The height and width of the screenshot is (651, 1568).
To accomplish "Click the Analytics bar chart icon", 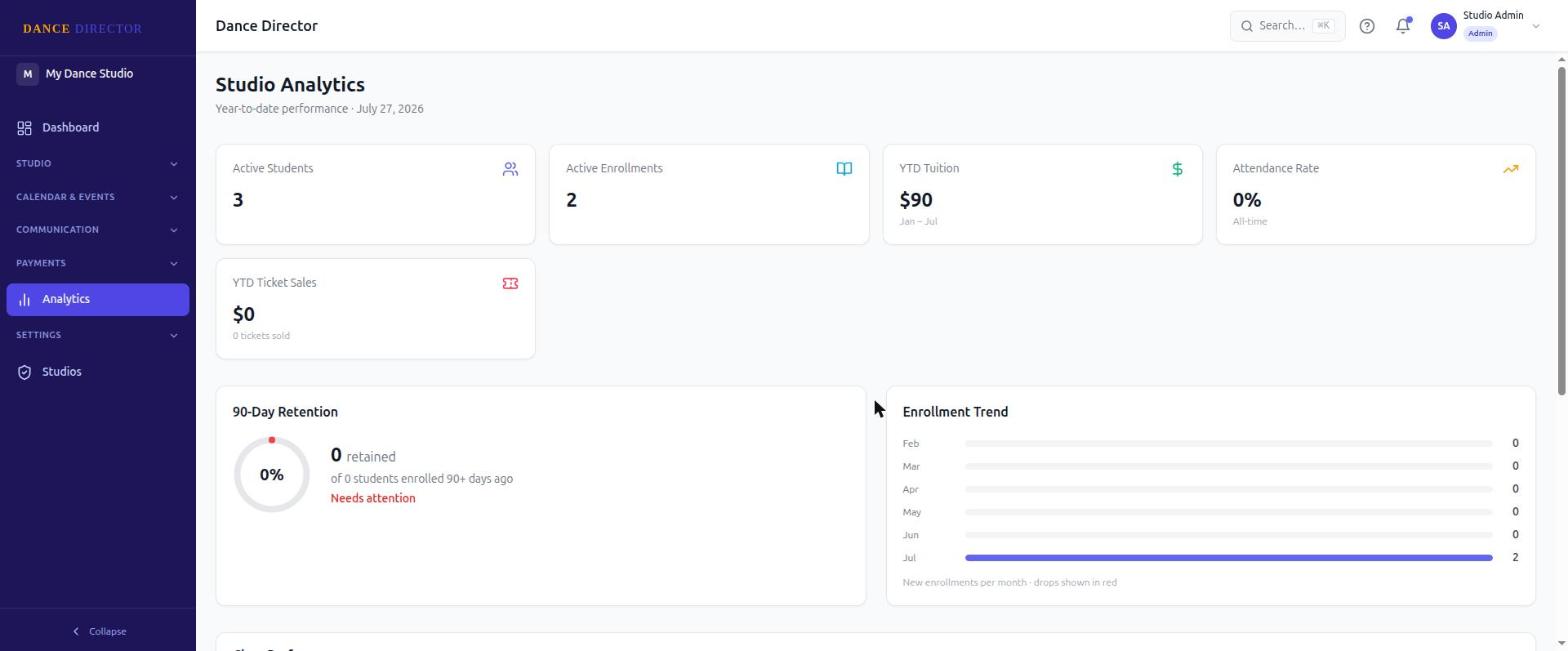I will point(24,300).
